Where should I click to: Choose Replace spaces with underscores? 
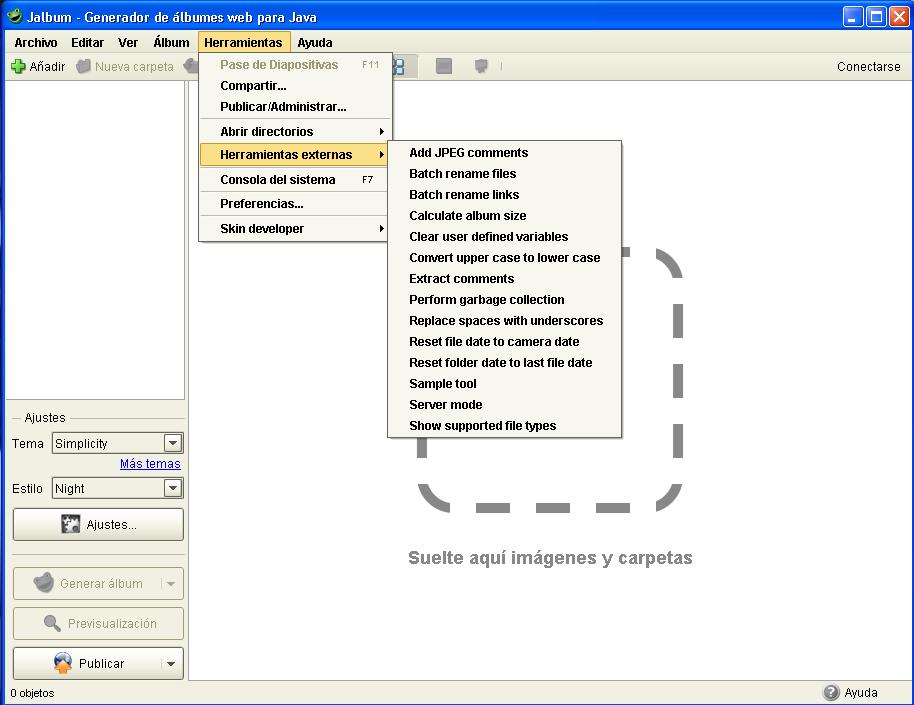(504, 321)
